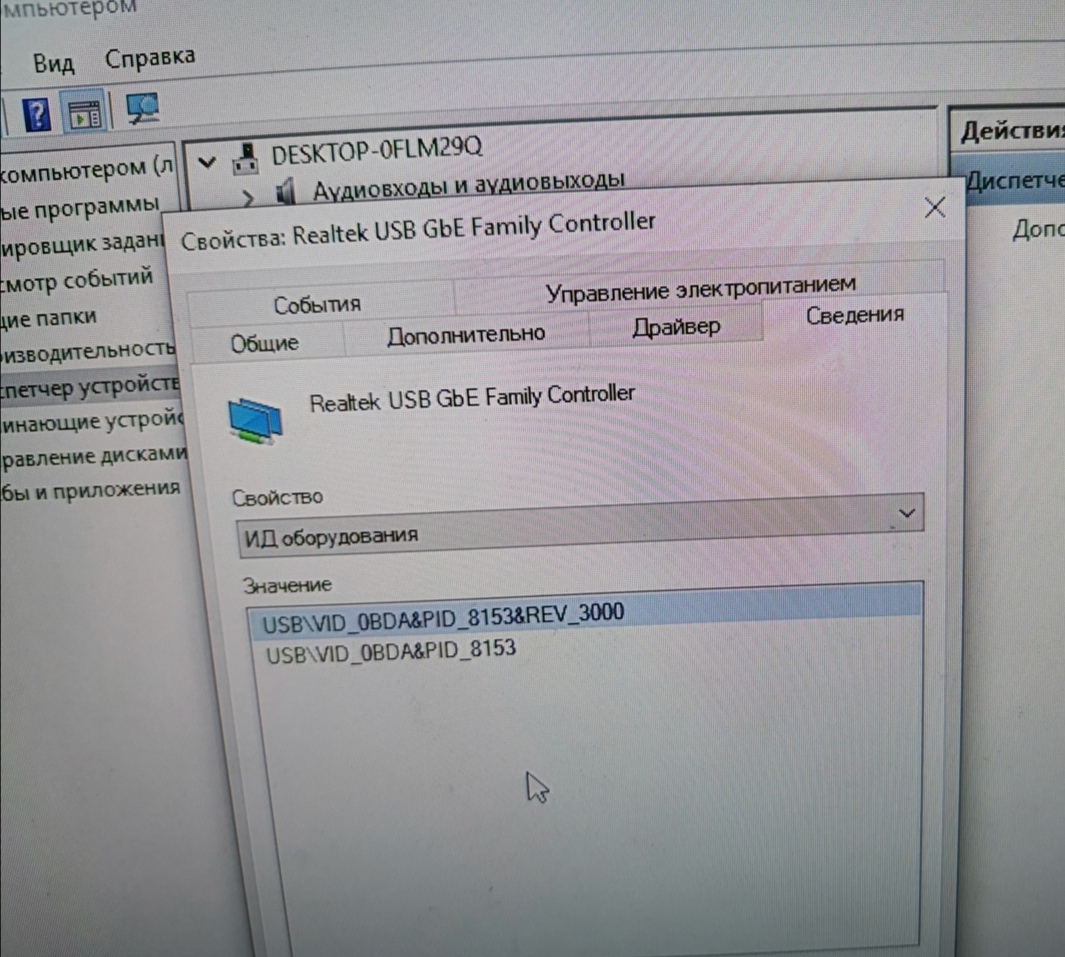
Task: Click the Realtek network adapter icon in dialog
Action: [x=255, y=420]
